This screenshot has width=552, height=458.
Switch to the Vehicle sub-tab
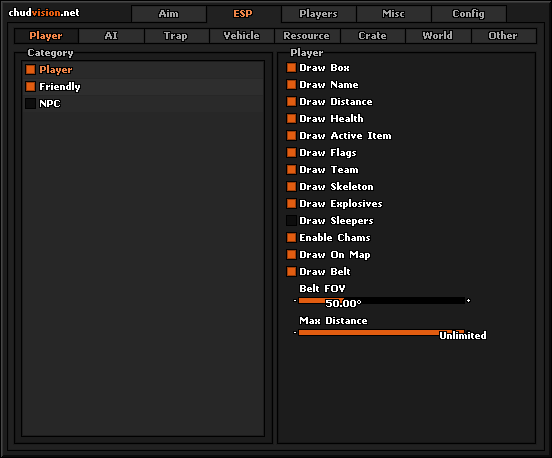coord(242,36)
